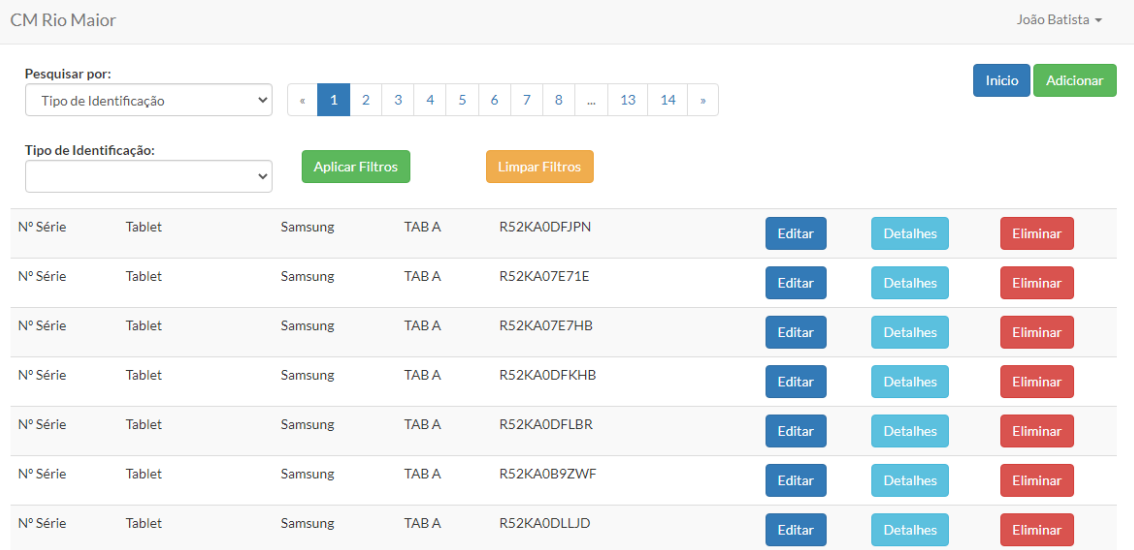Choose pagination page 8
Screen dimensions: 1134x550
558,100
